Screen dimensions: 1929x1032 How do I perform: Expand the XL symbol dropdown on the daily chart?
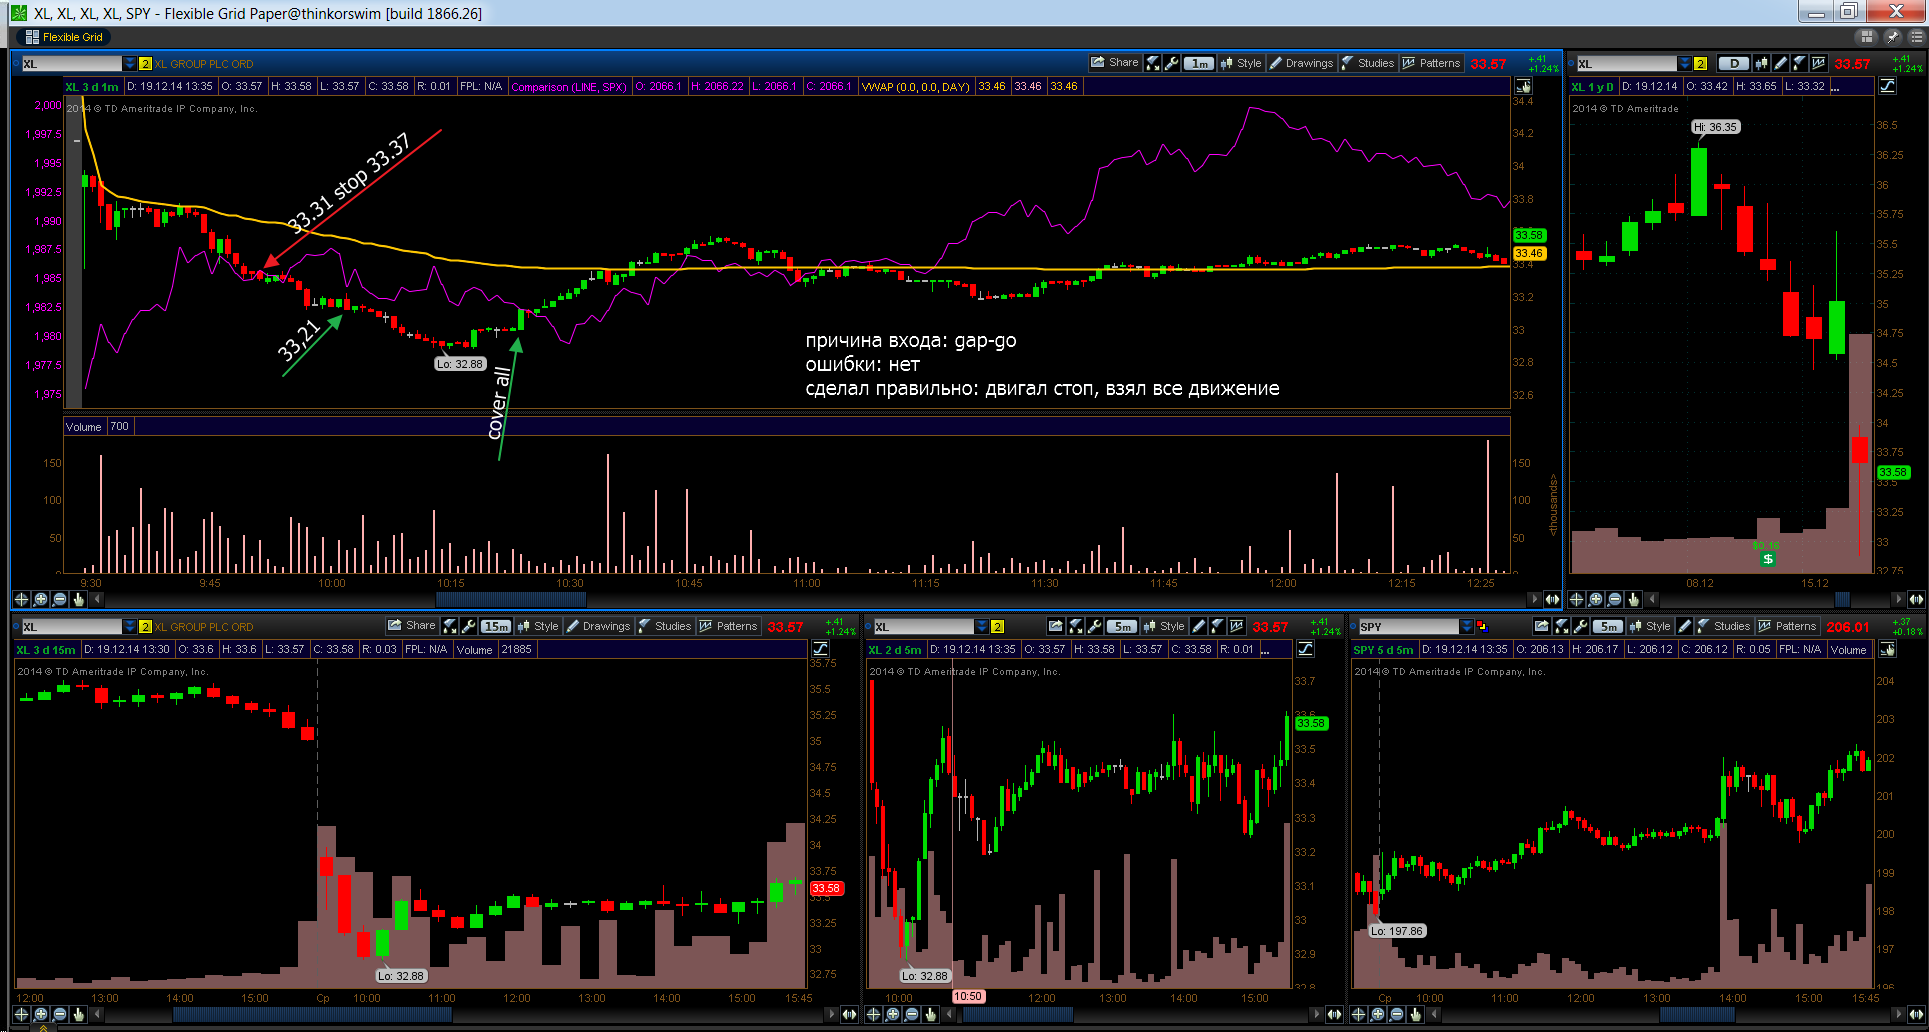1685,63
